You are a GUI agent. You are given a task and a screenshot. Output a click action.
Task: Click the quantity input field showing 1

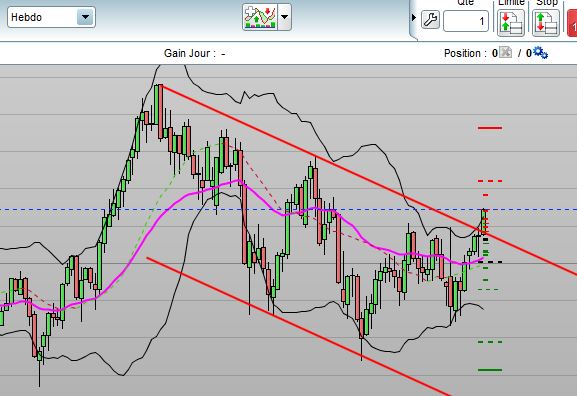[466, 21]
